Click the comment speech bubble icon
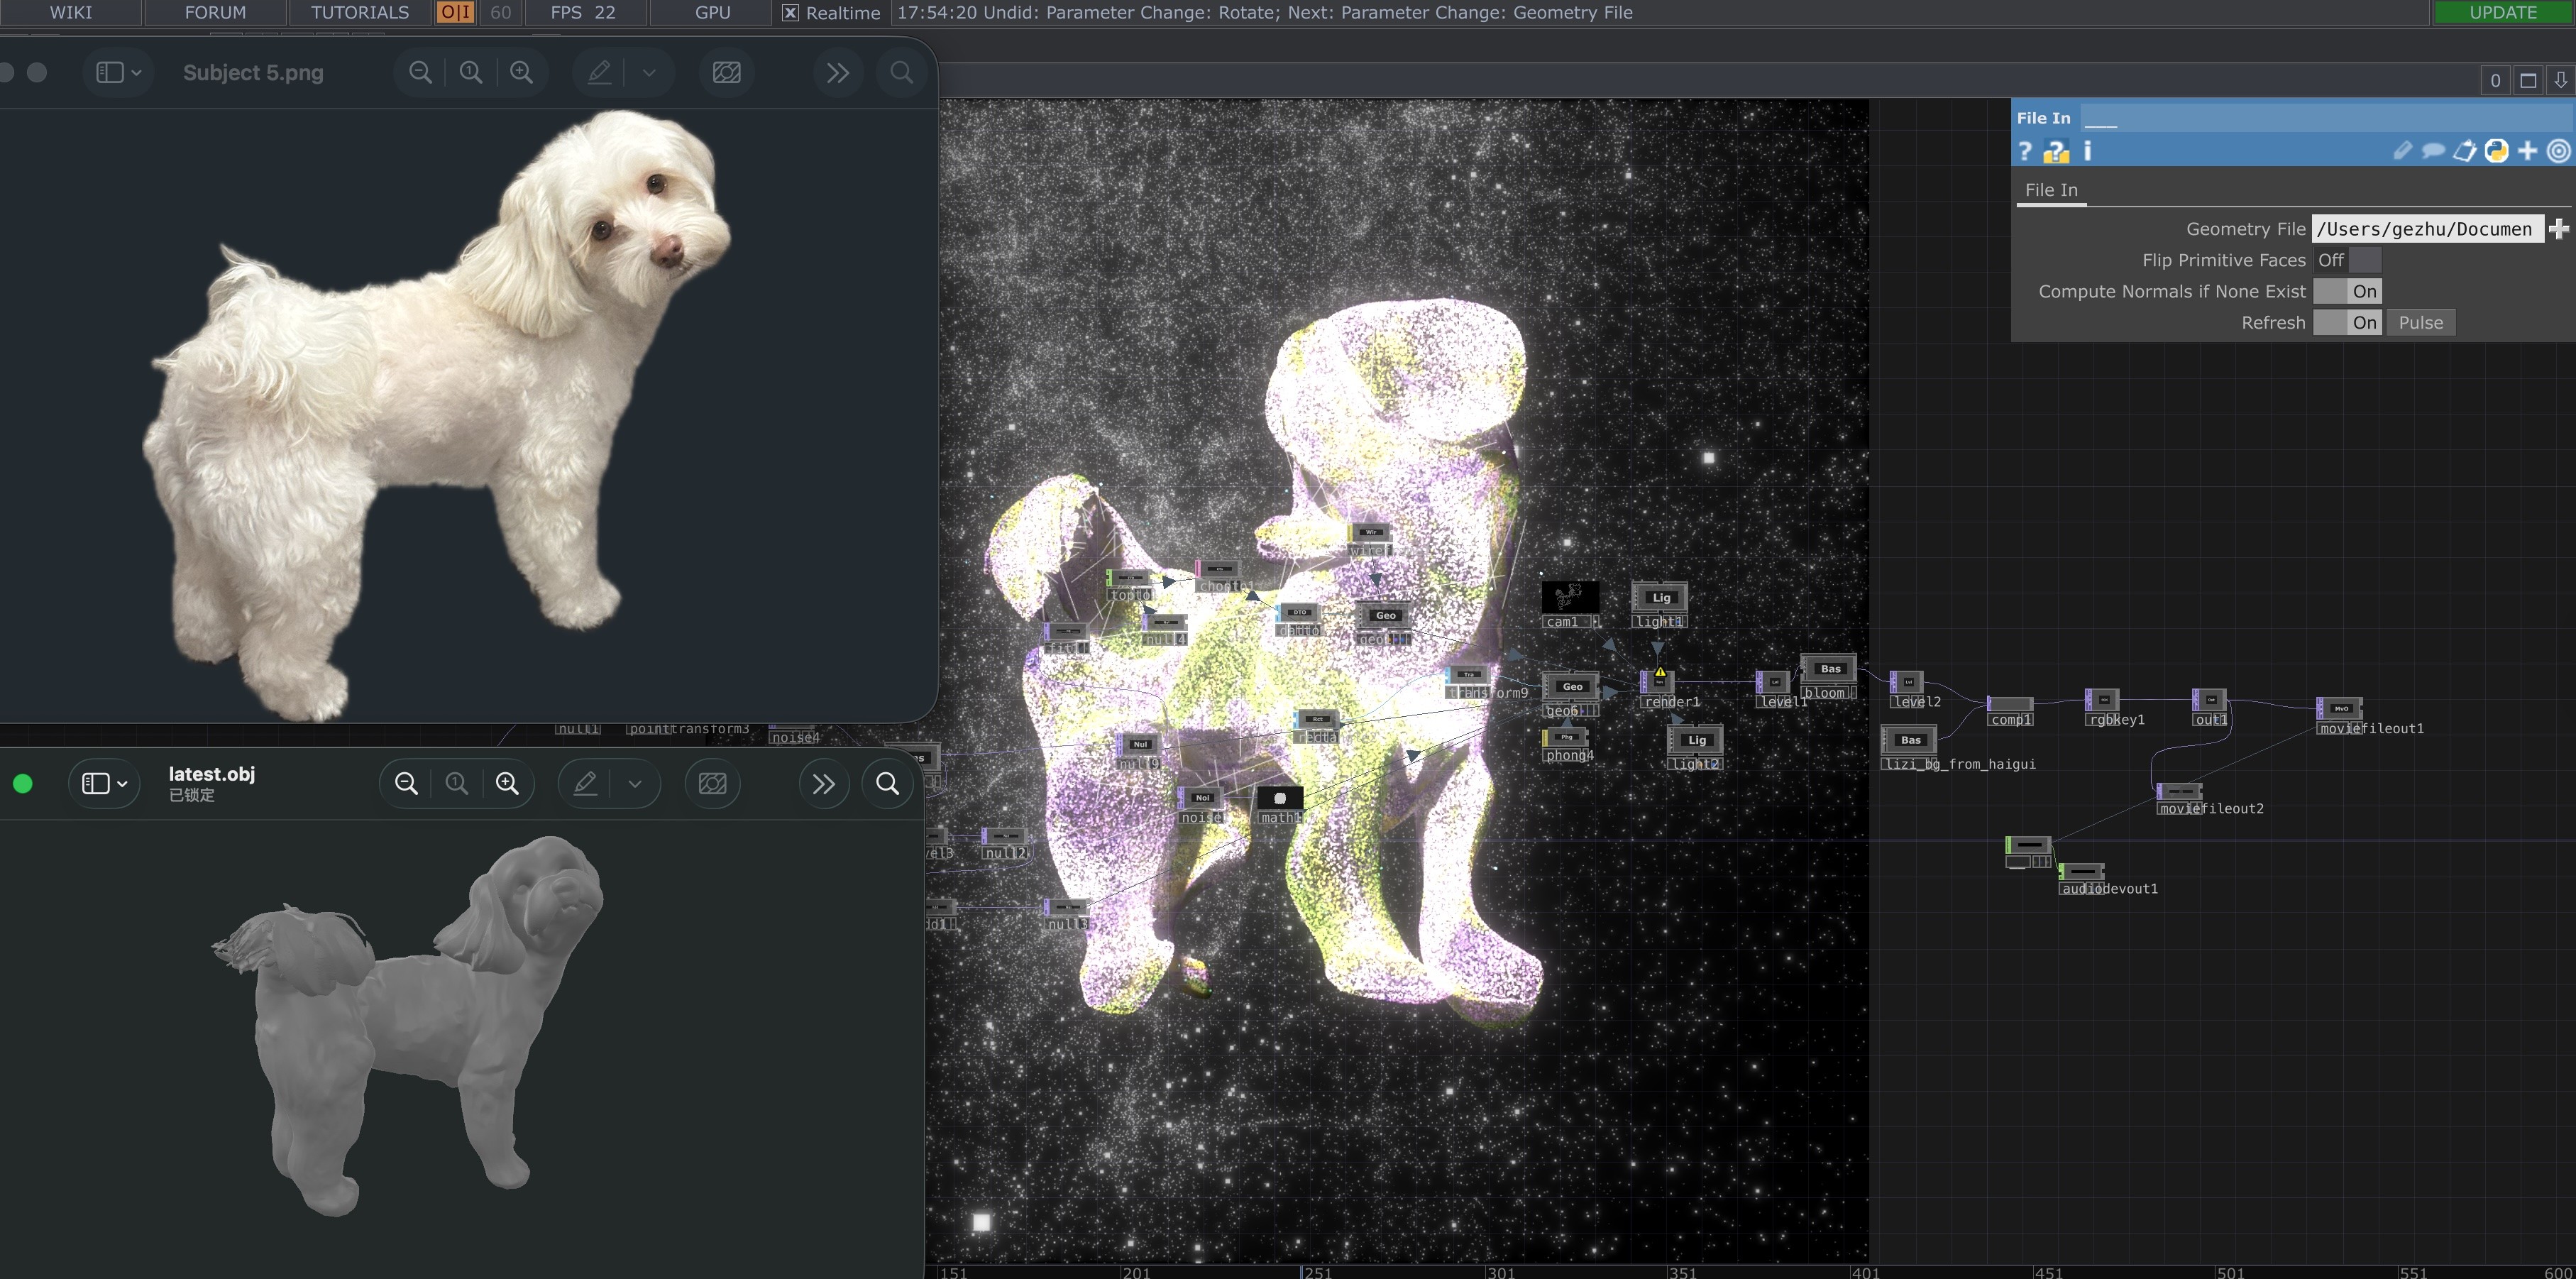2576x1279 pixels. 2433,151
